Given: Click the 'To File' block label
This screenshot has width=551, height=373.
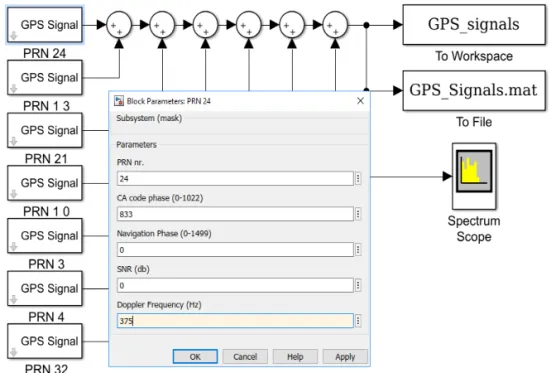Looking at the screenshot, I should tap(474, 122).
